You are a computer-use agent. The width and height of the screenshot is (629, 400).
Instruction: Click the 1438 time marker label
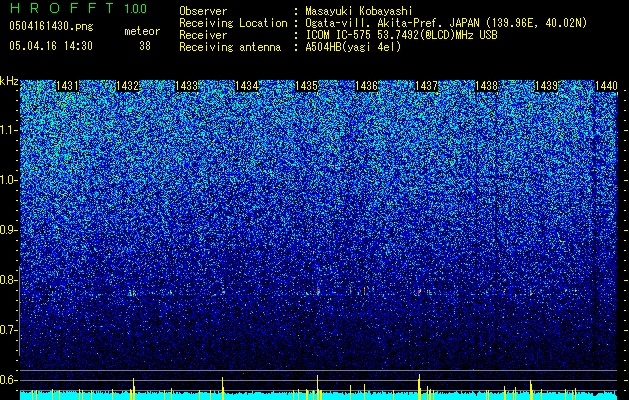coord(487,86)
